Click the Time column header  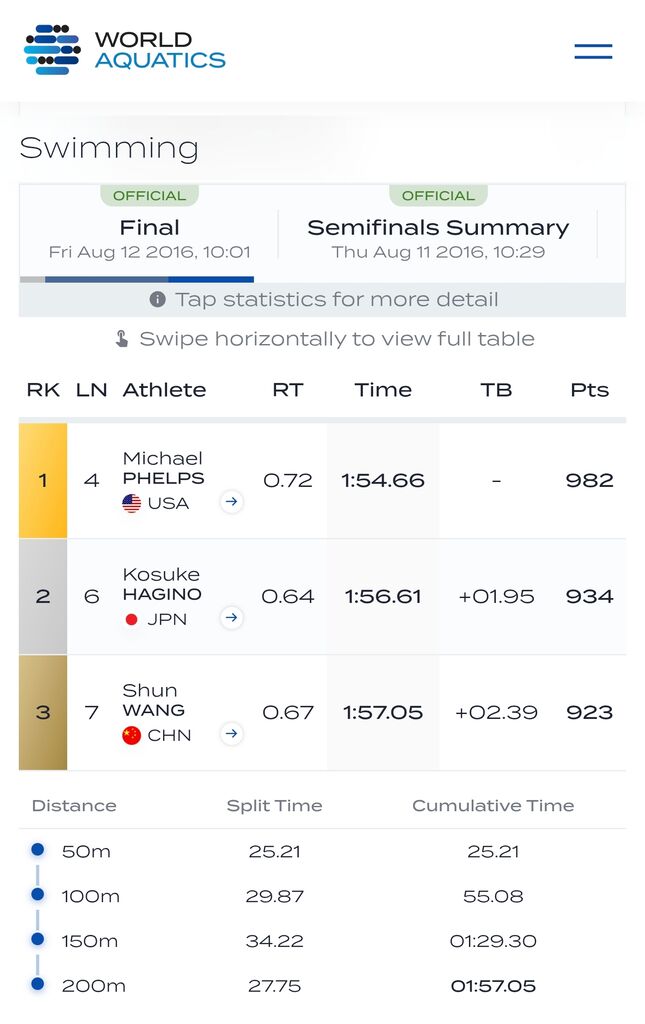click(383, 390)
